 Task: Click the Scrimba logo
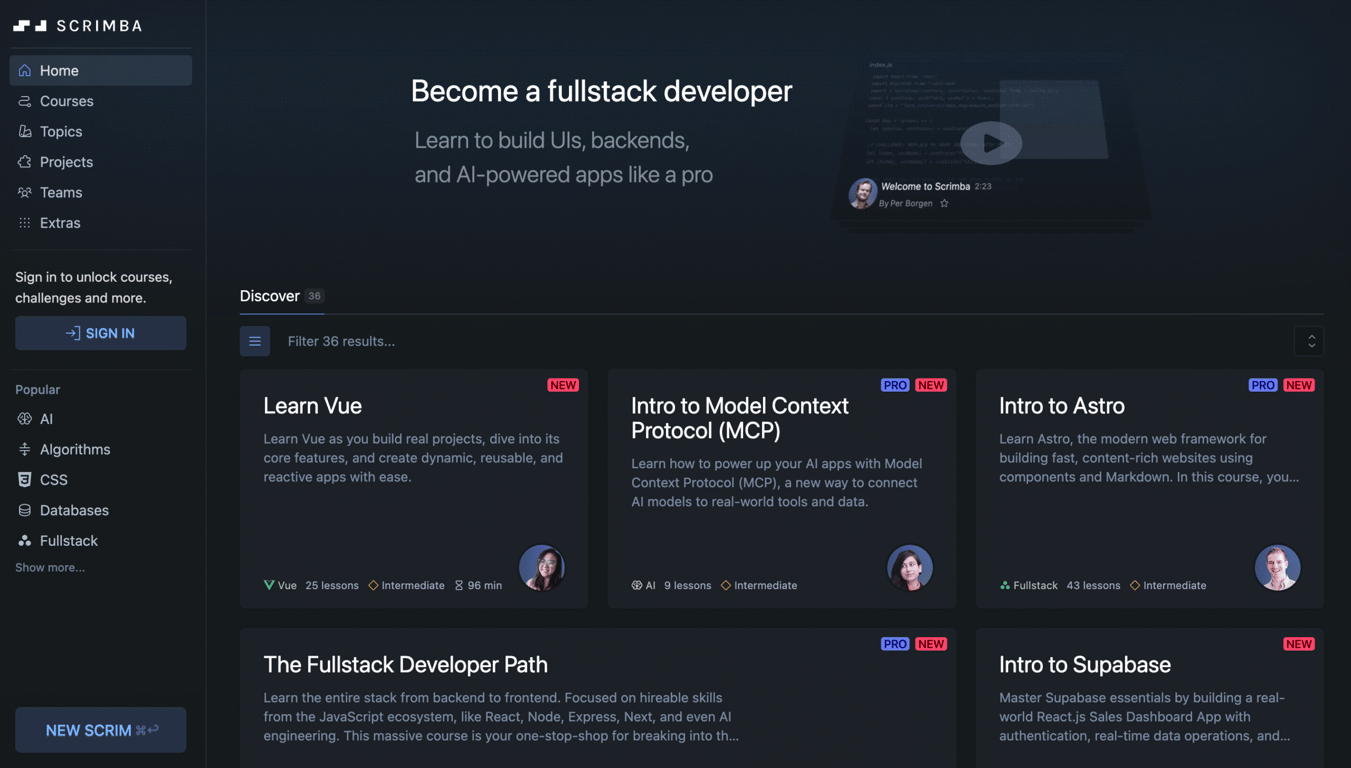pyautogui.click(x=77, y=25)
